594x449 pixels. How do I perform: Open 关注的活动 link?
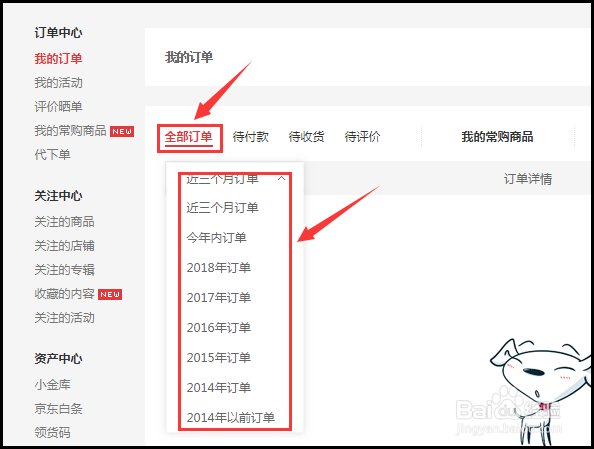(x=64, y=318)
